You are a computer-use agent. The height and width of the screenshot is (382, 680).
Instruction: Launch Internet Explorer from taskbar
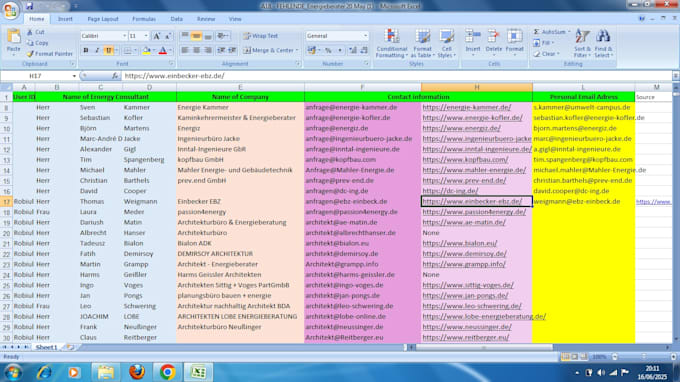pyautogui.click(x=44, y=372)
